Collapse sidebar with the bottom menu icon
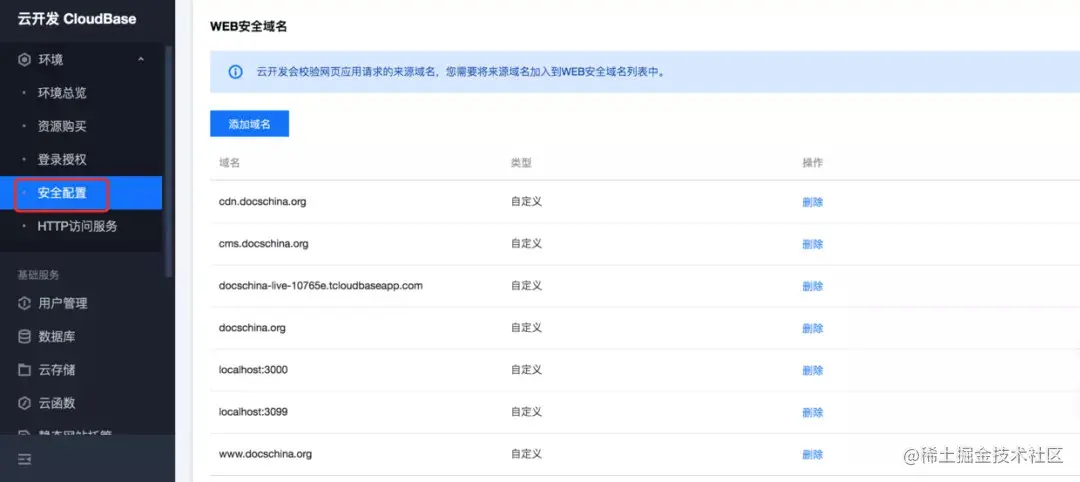Viewport: 1080px width, 482px height. coord(24,459)
